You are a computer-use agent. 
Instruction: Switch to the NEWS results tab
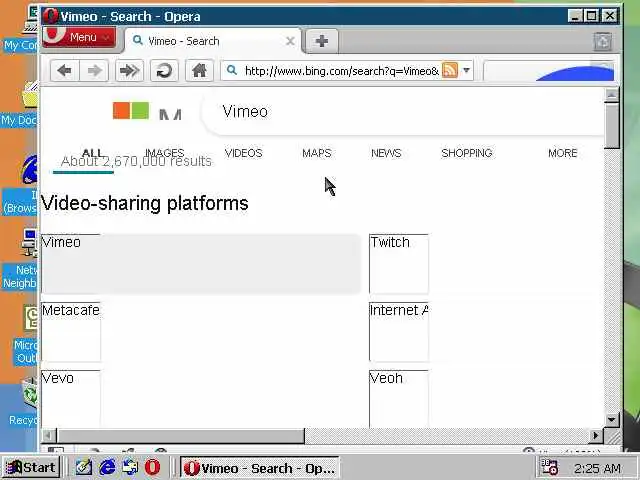[x=386, y=153]
